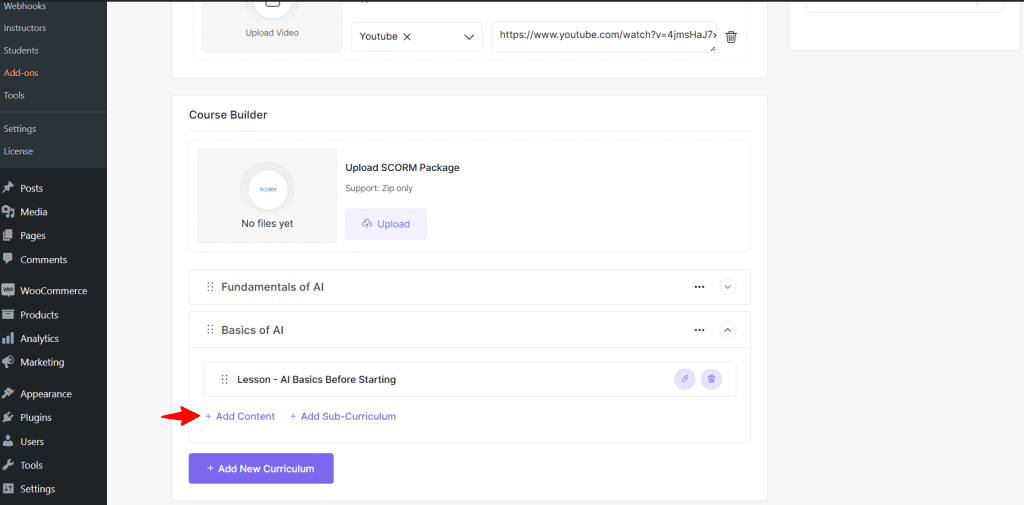Click the Analytics bar chart icon

coord(8,338)
